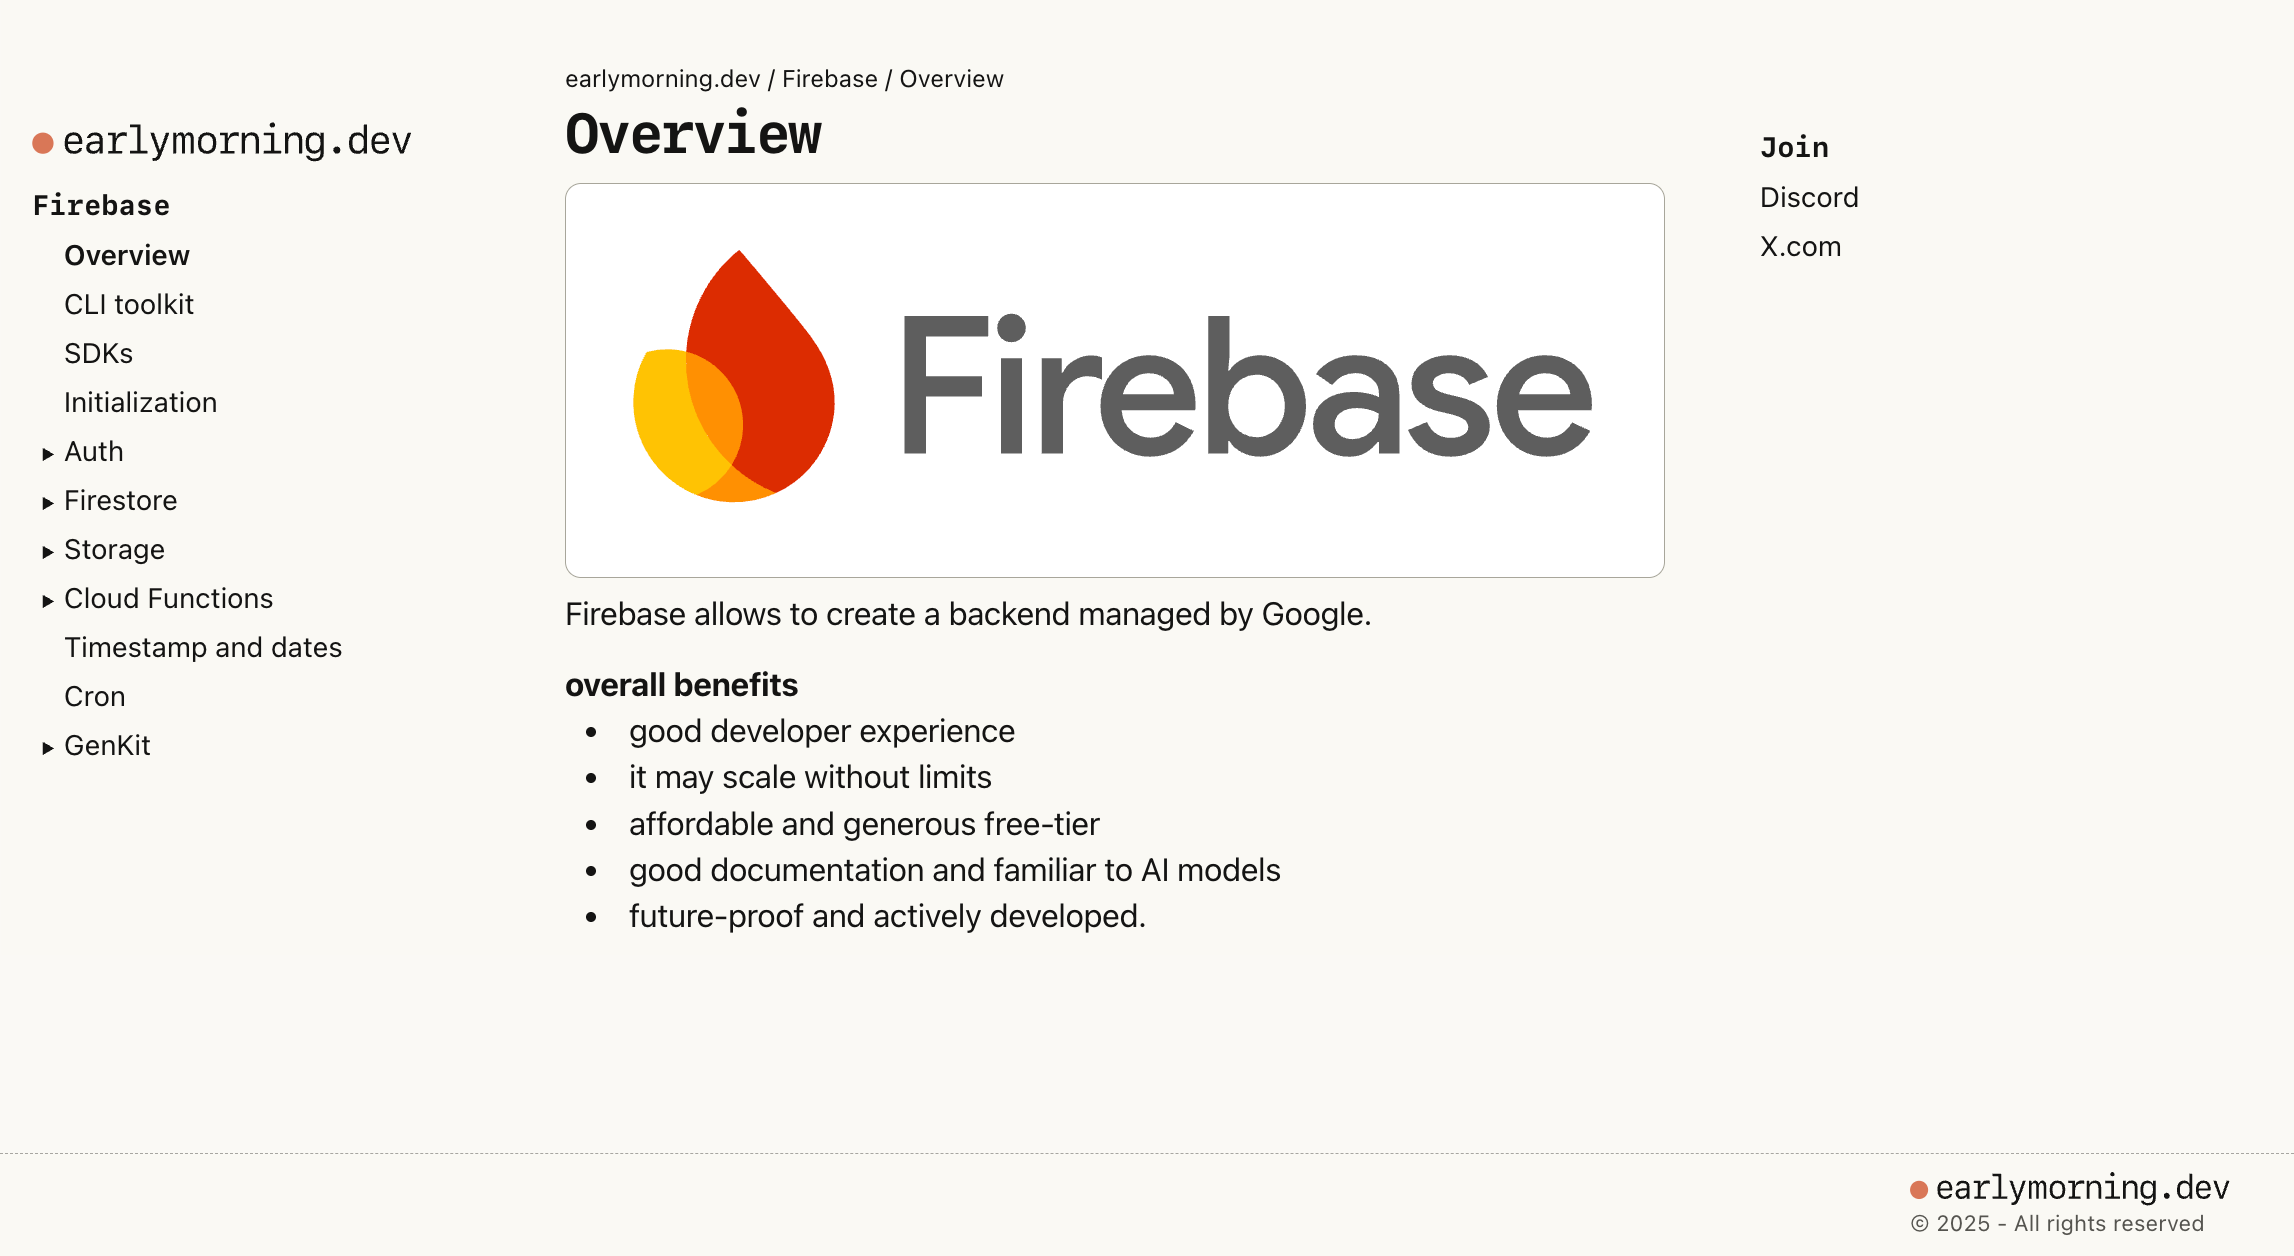Open the Discord join link
2294x1256 pixels.
(1809, 197)
